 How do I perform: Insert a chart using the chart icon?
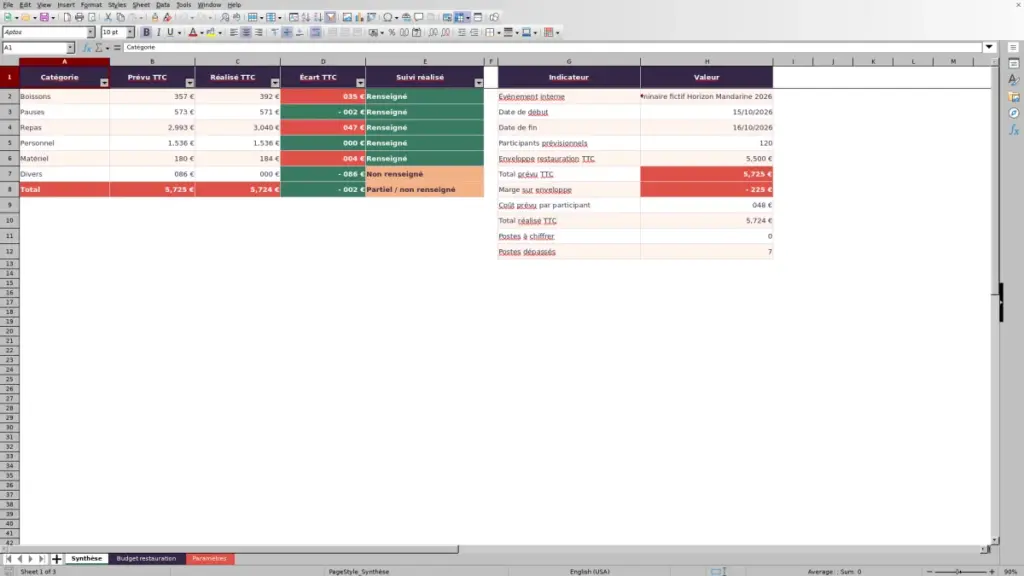(x=359, y=18)
